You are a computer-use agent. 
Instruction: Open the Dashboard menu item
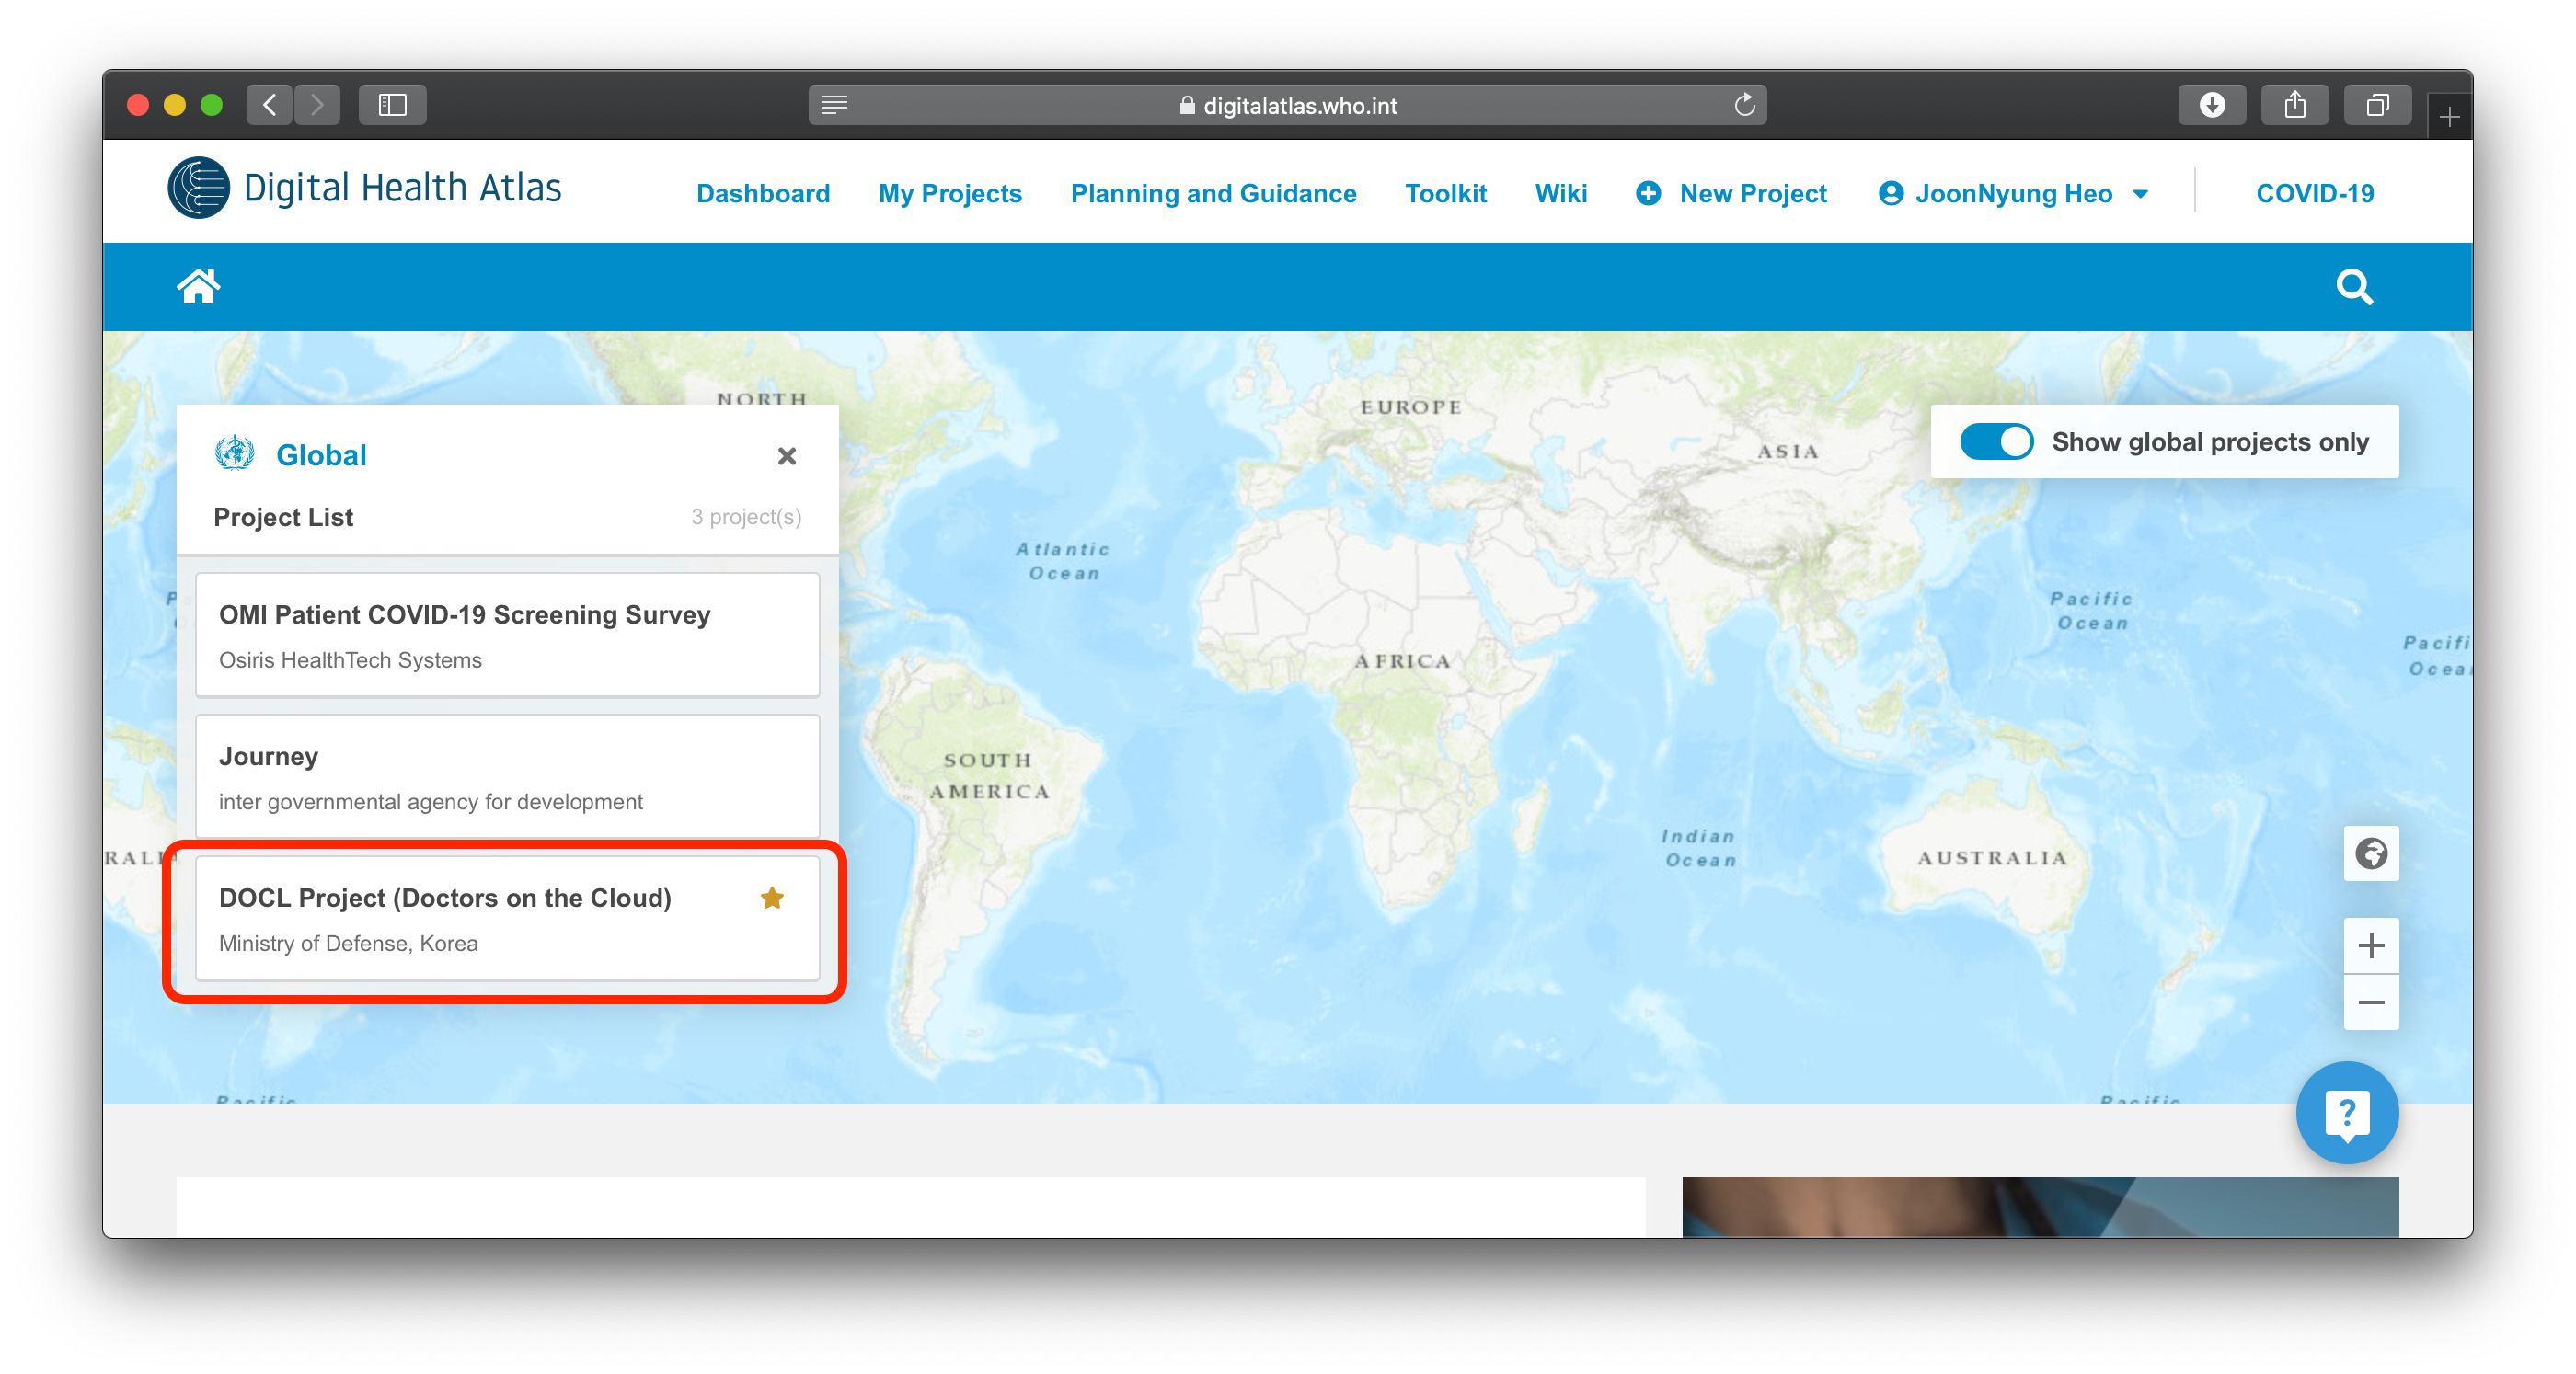[763, 193]
